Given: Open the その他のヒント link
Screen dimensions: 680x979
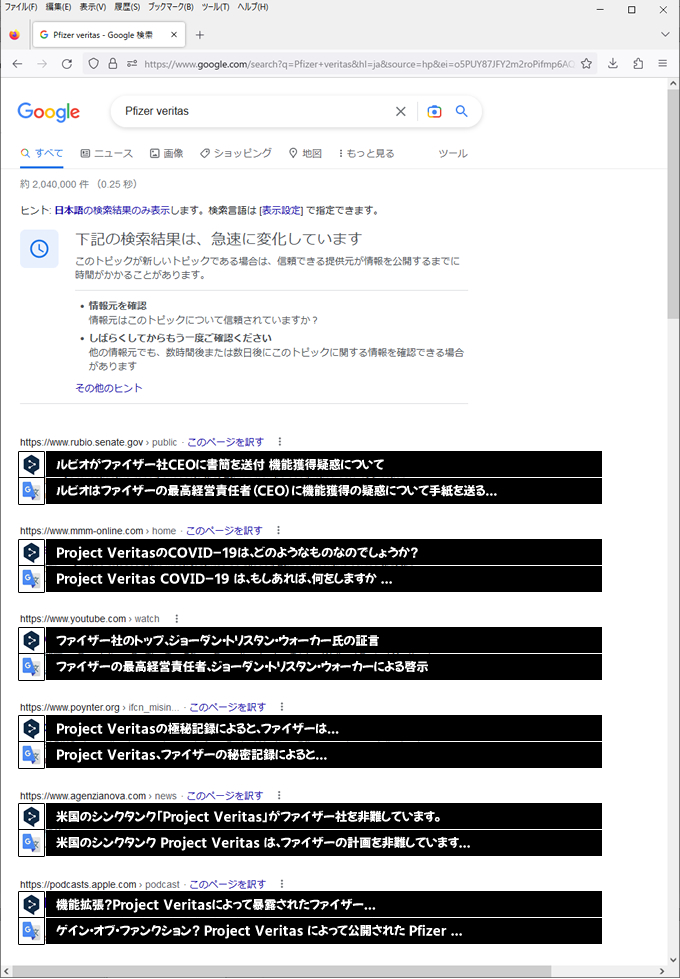Looking at the screenshot, I should [x=109, y=388].
